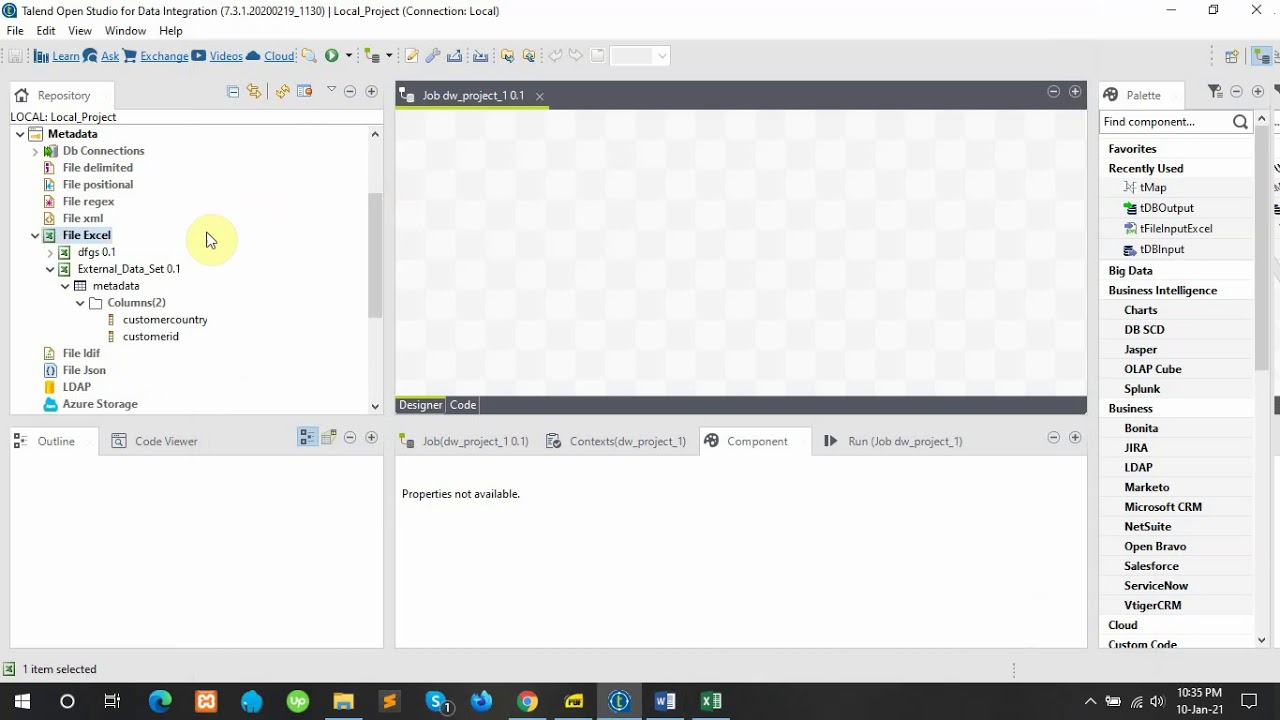Open the Edit menu

coord(46,31)
